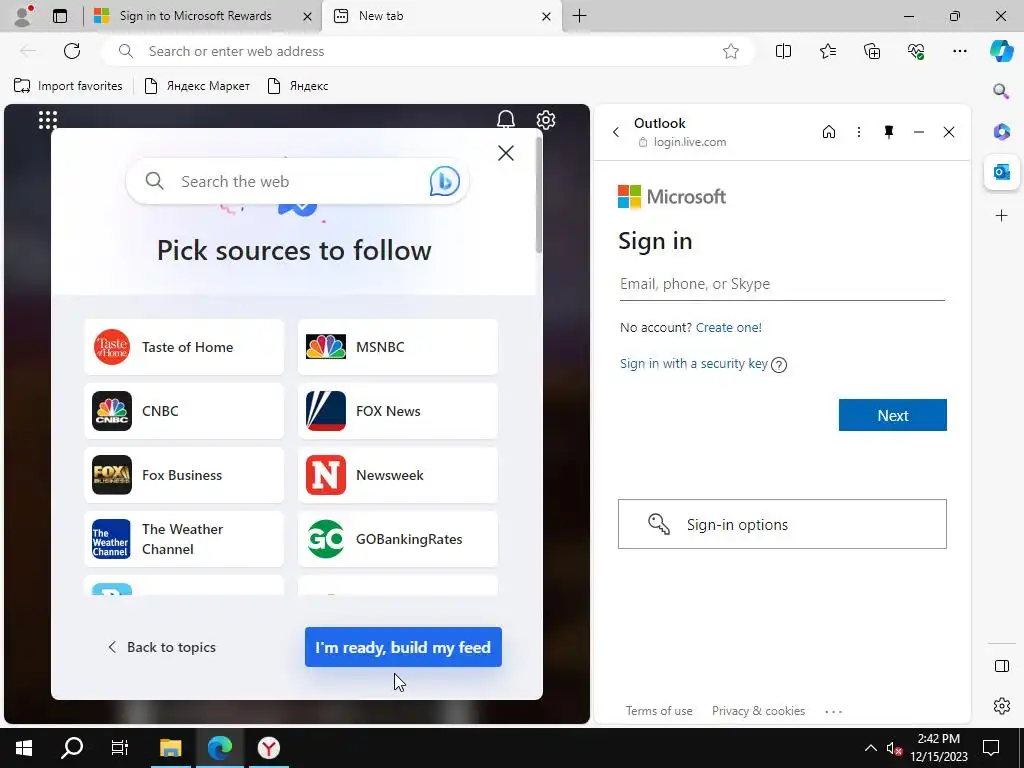Screen dimensions: 1024x768
Task: Go back in the Outlook pane
Action: point(616,132)
